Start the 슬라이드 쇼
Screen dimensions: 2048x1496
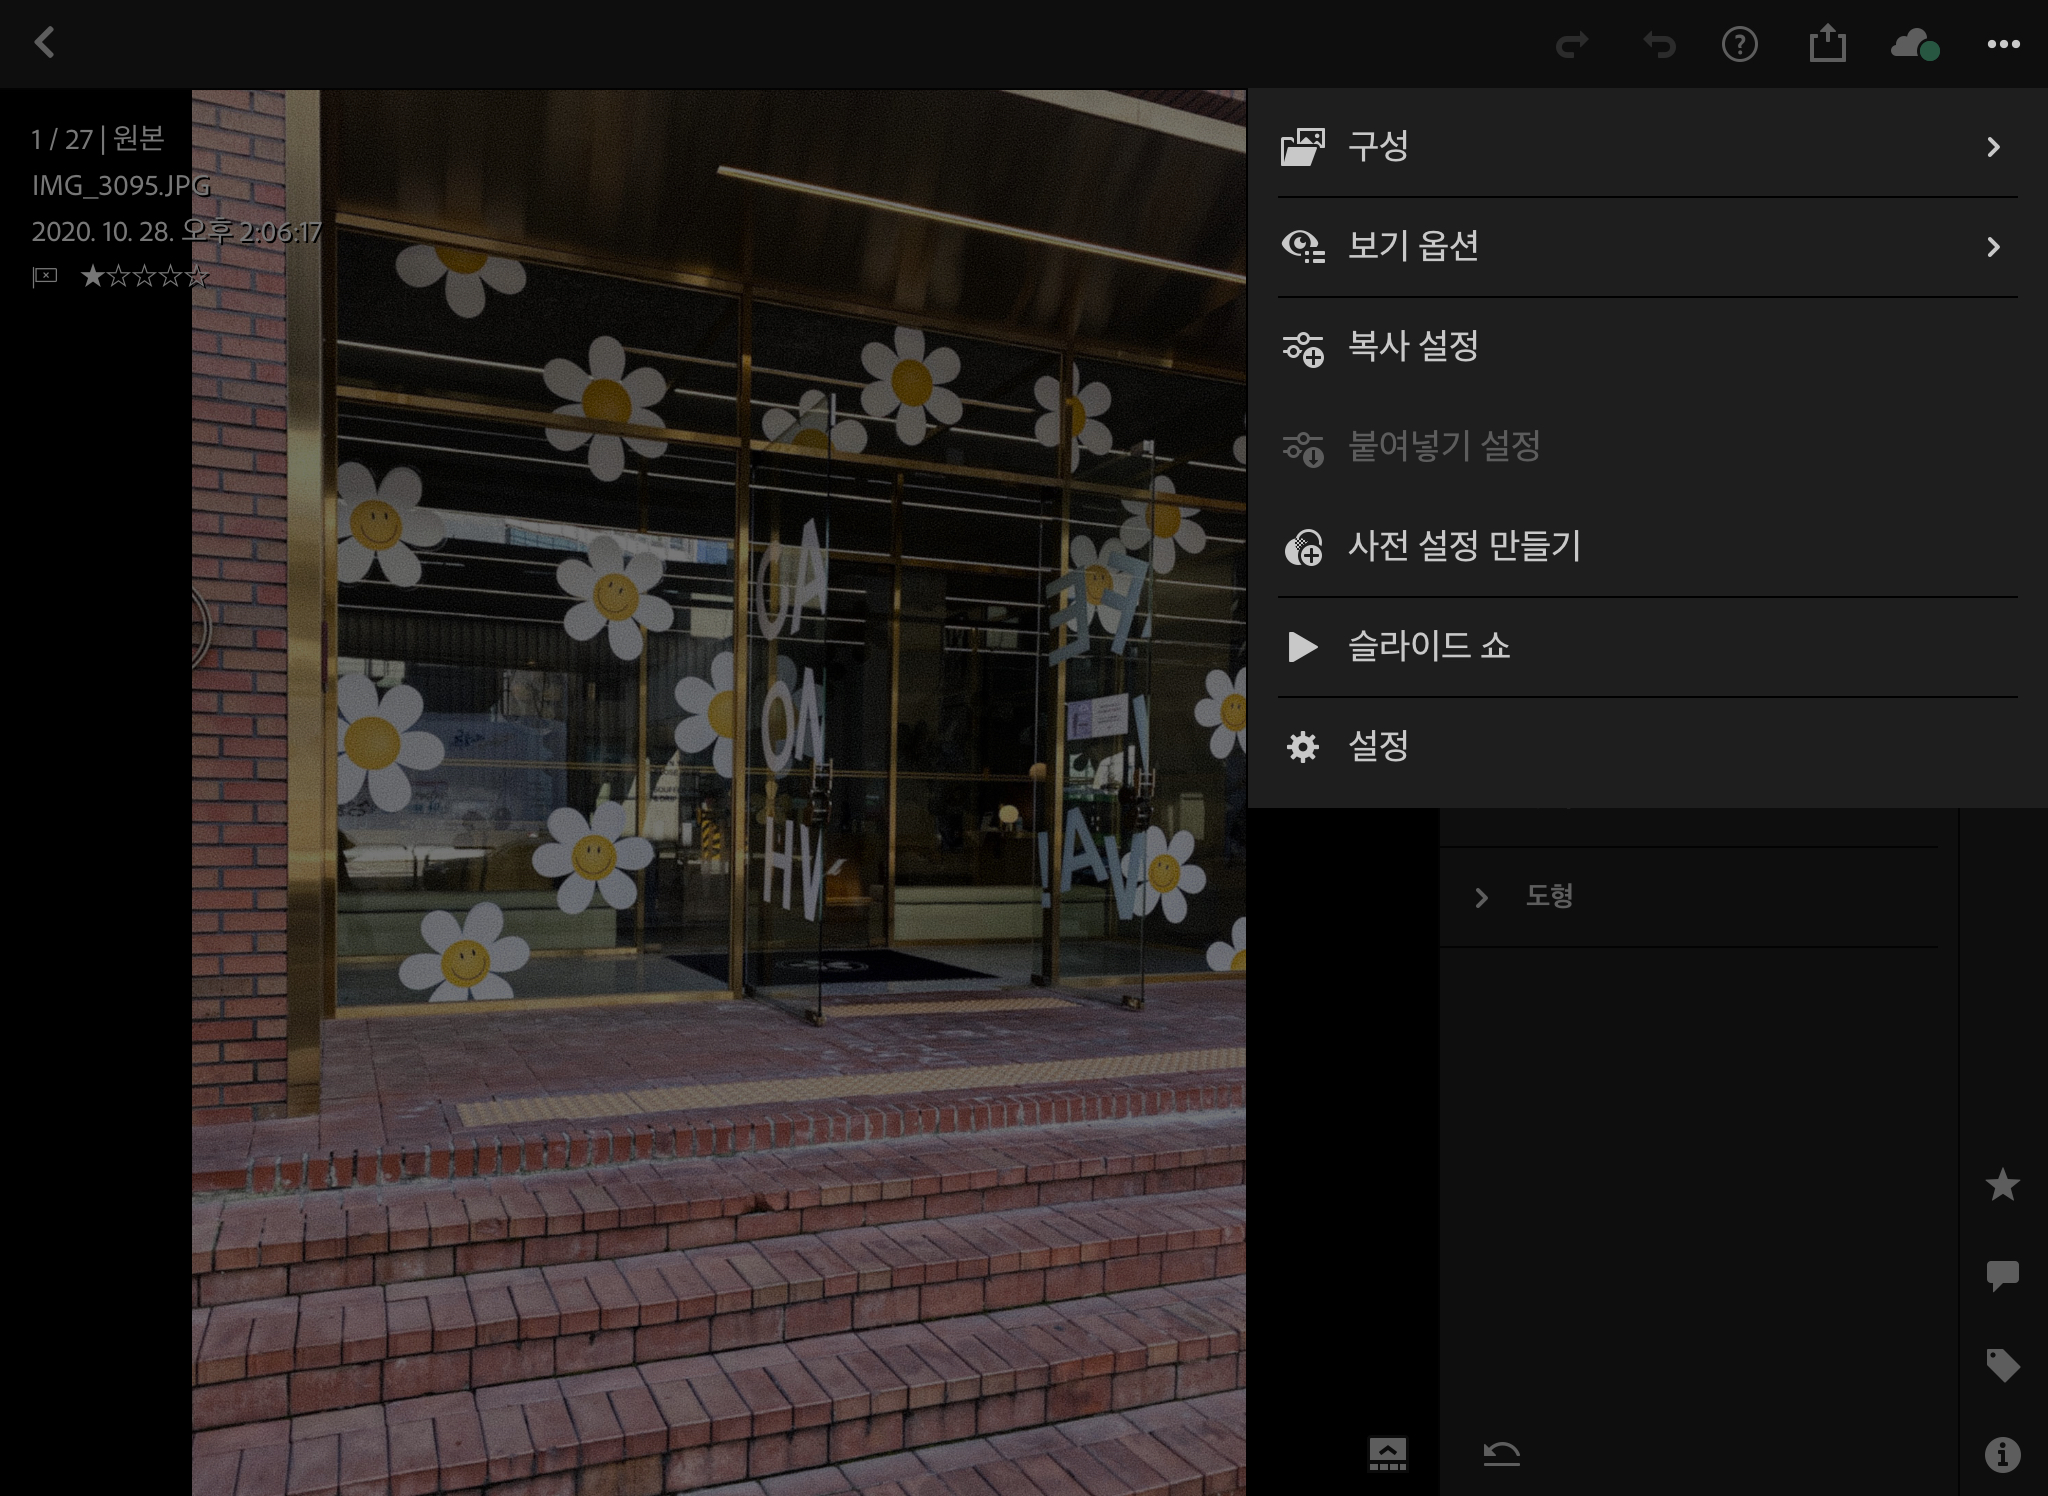click(x=1428, y=647)
